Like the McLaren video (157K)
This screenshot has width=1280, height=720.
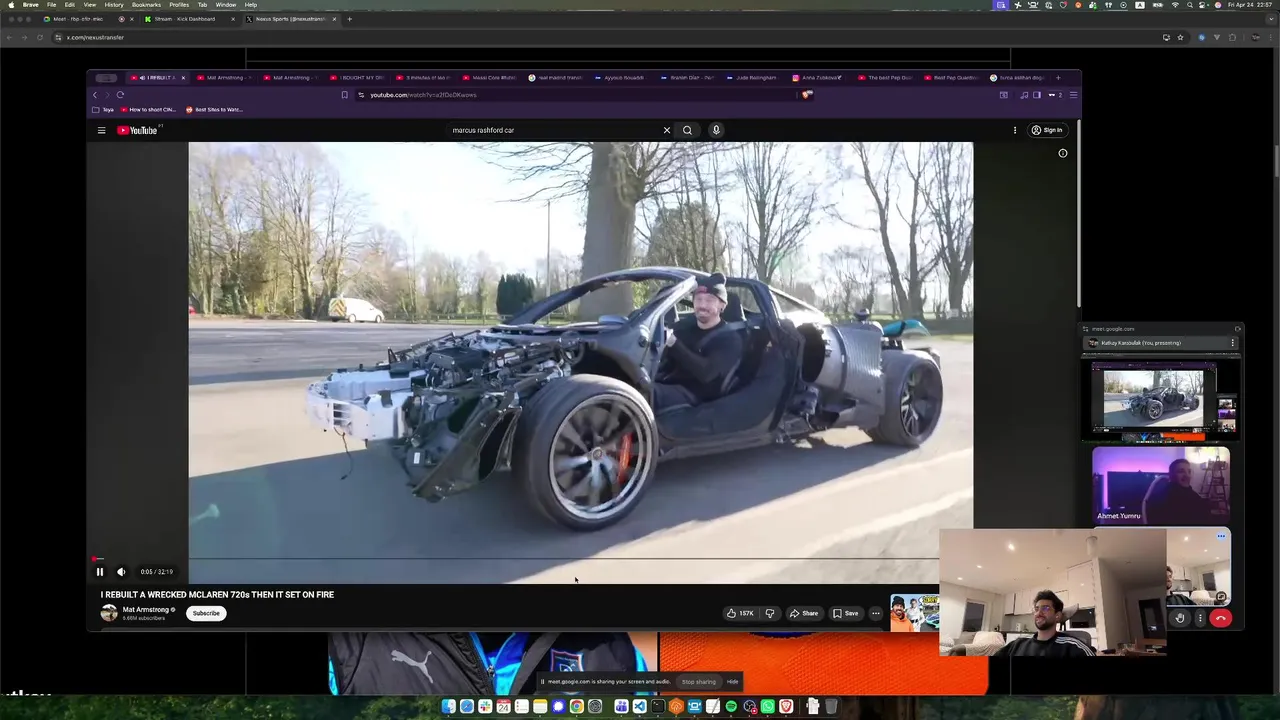click(x=741, y=613)
